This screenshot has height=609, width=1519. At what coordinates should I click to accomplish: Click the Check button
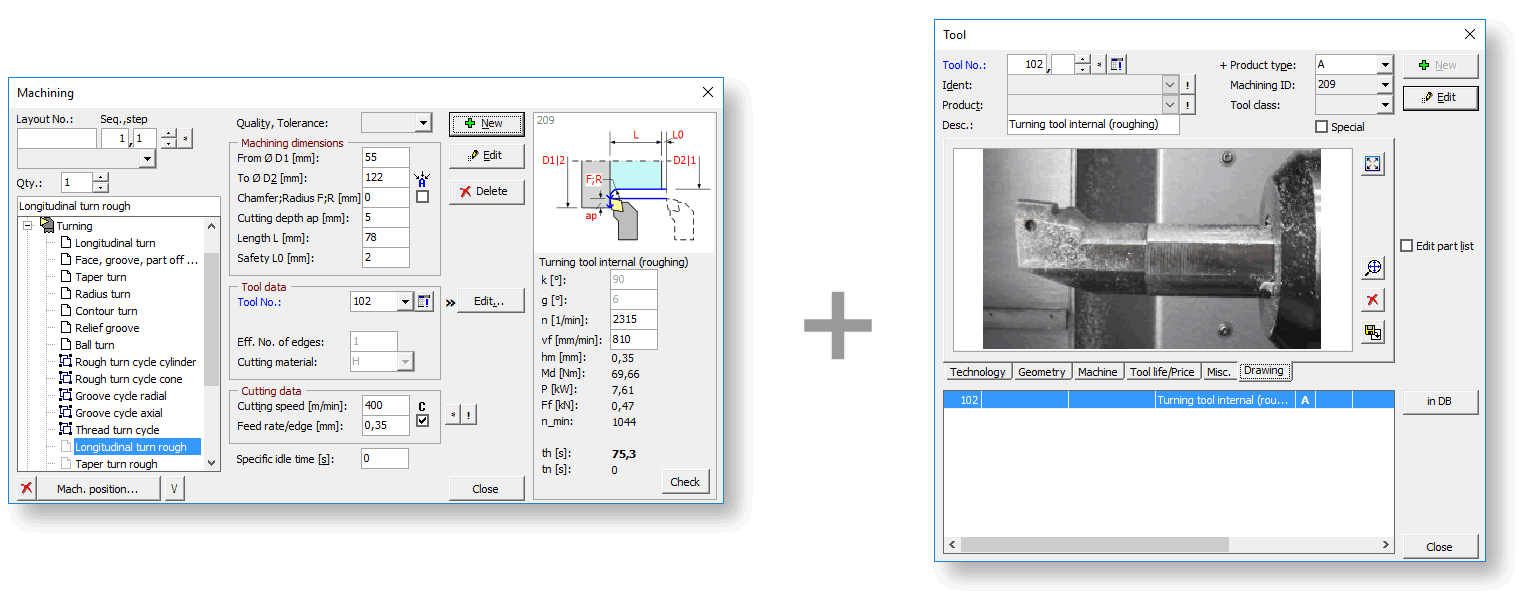point(685,482)
